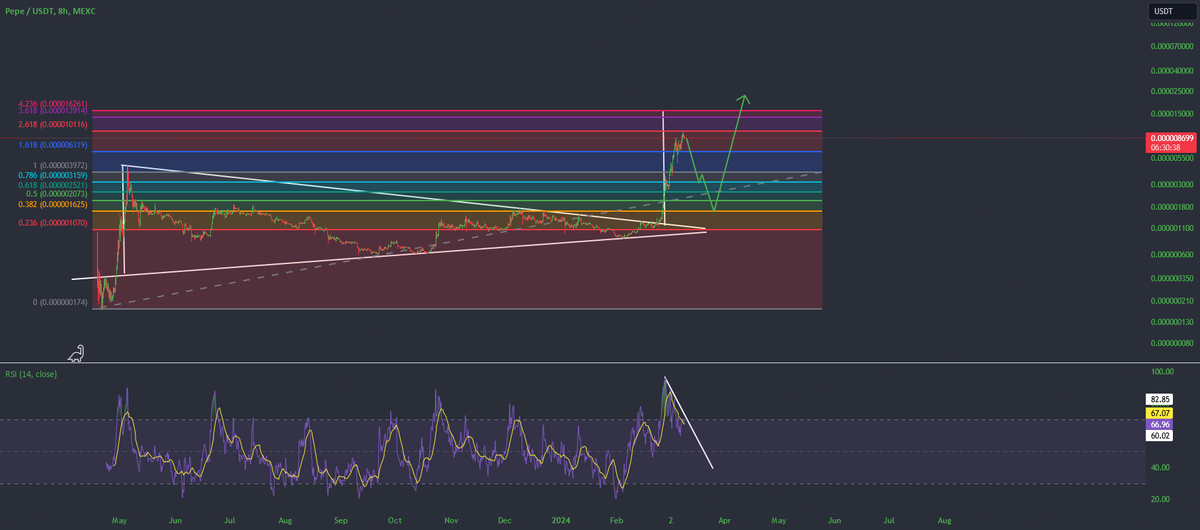Click the Apr label on time axis
This screenshot has width=1200, height=530.
pyautogui.click(x=724, y=521)
